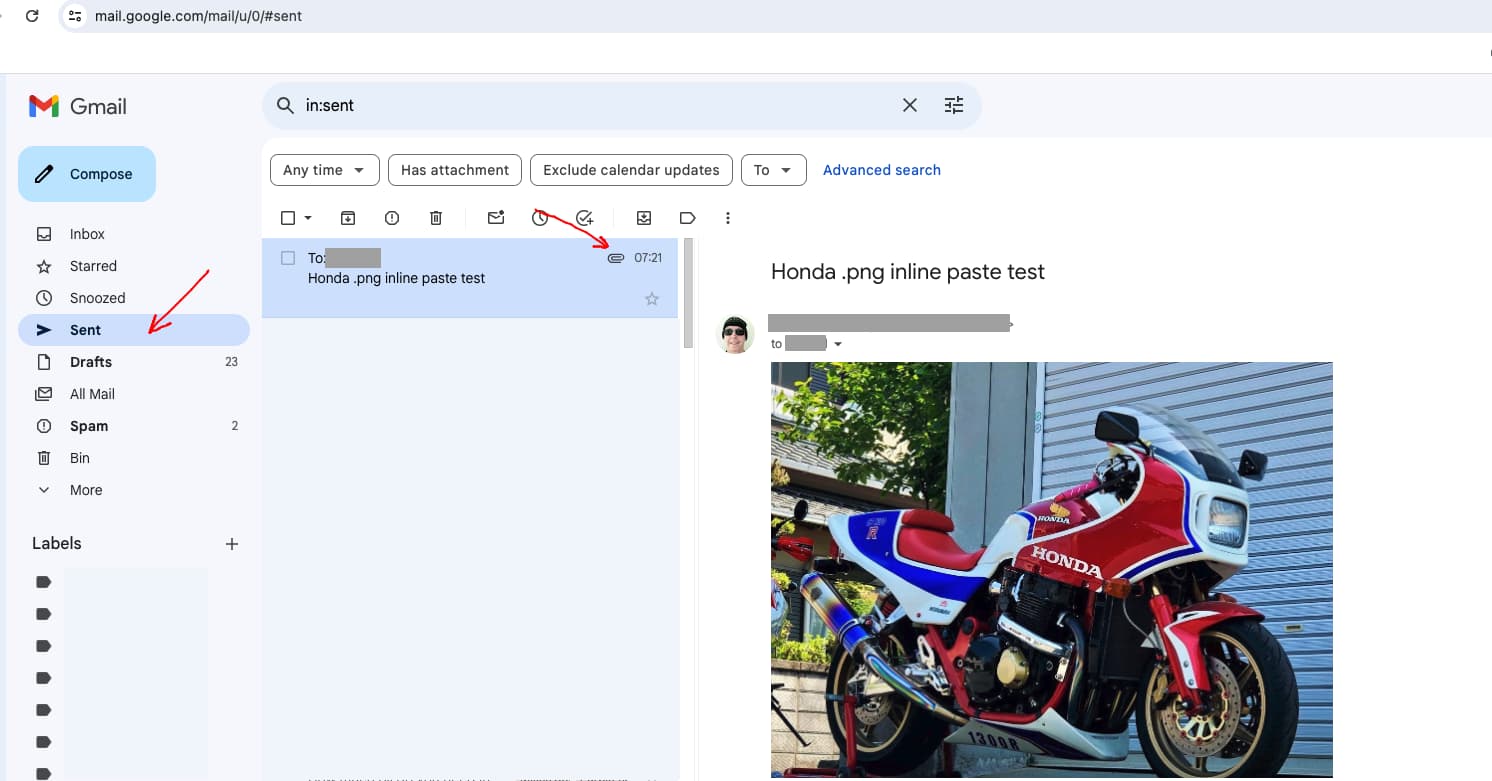Click the Archive toolbar icon

coord(348,218)
